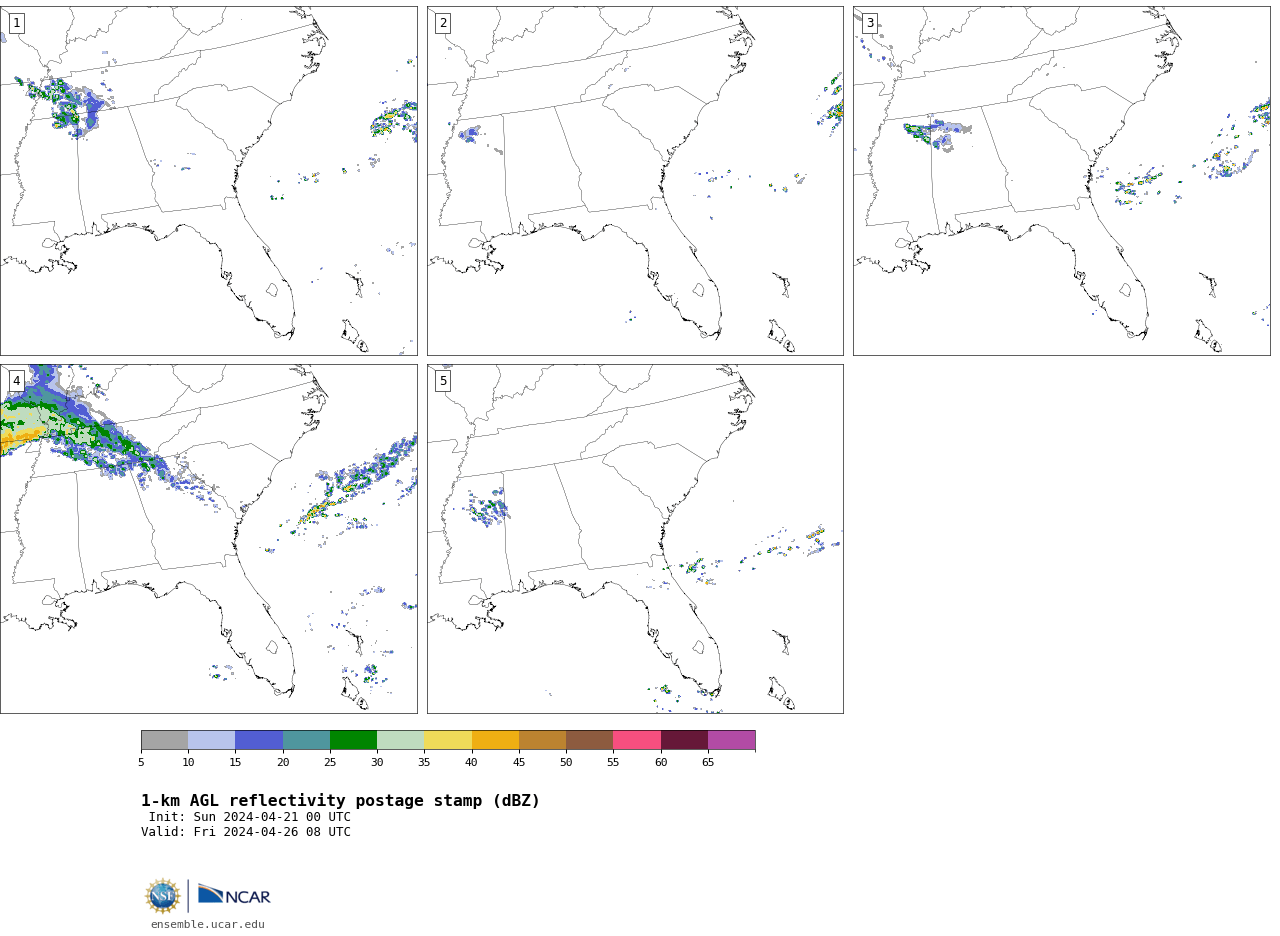Image resolution: width=1280 pixels, height=936 pixels.
Task: Click the pale green 30-35 dBZ swatch
Action: (400, 740)
